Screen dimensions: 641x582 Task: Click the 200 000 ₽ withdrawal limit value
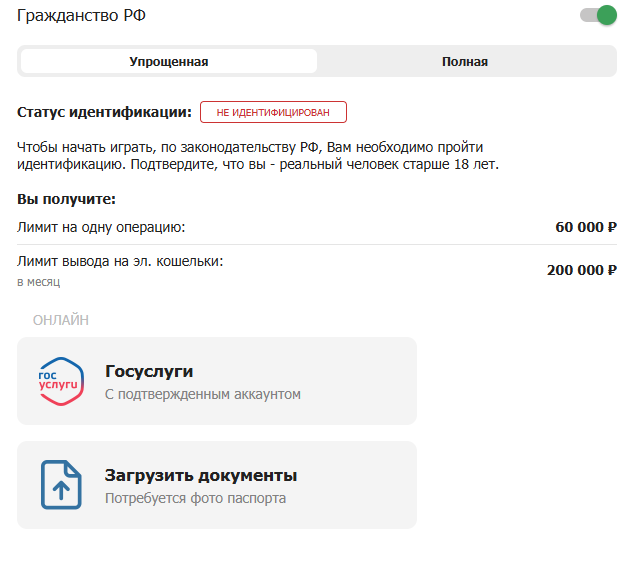pos(582,270)
